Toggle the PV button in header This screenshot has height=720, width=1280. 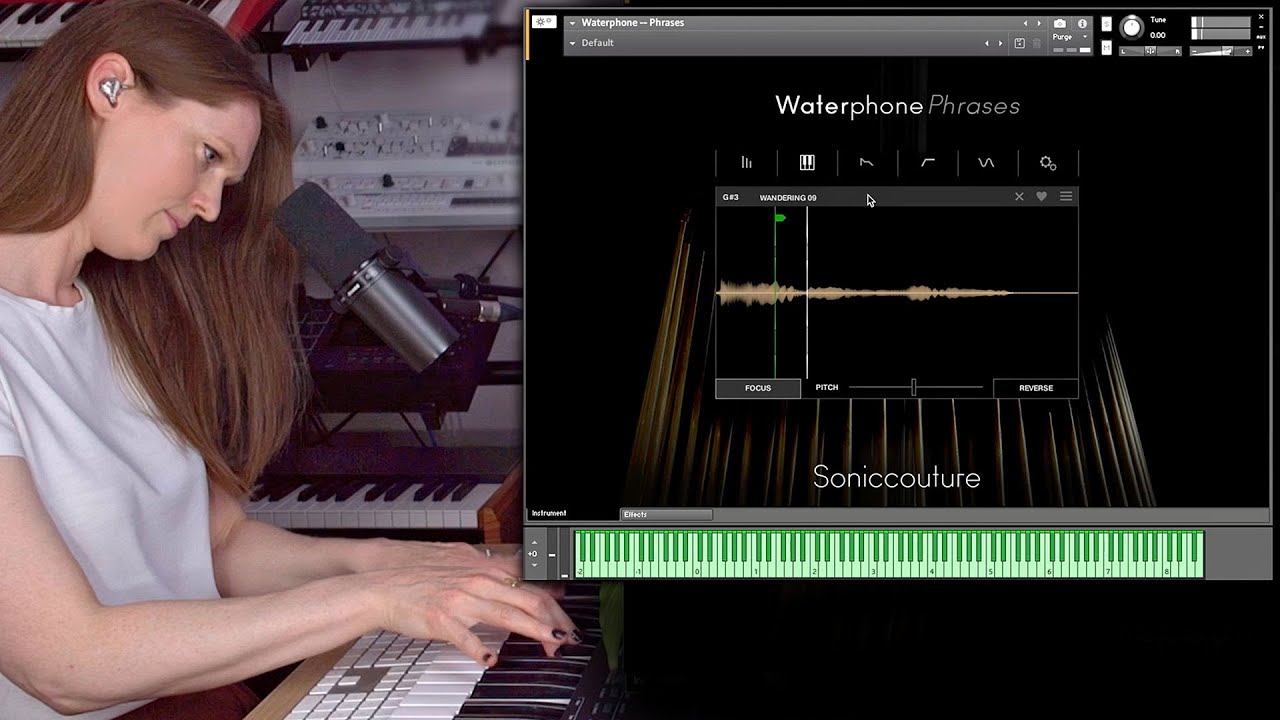pos(1260,47)
